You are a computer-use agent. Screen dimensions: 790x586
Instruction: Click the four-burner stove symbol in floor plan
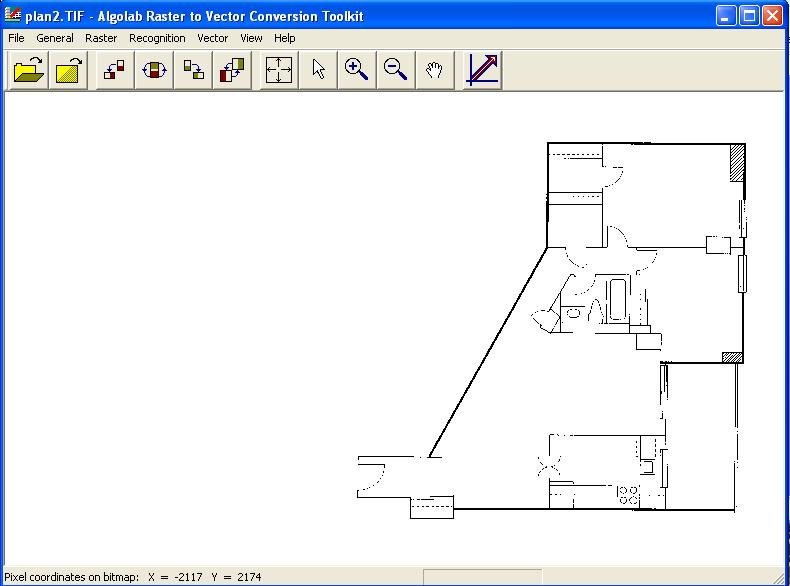click(628, 495)
